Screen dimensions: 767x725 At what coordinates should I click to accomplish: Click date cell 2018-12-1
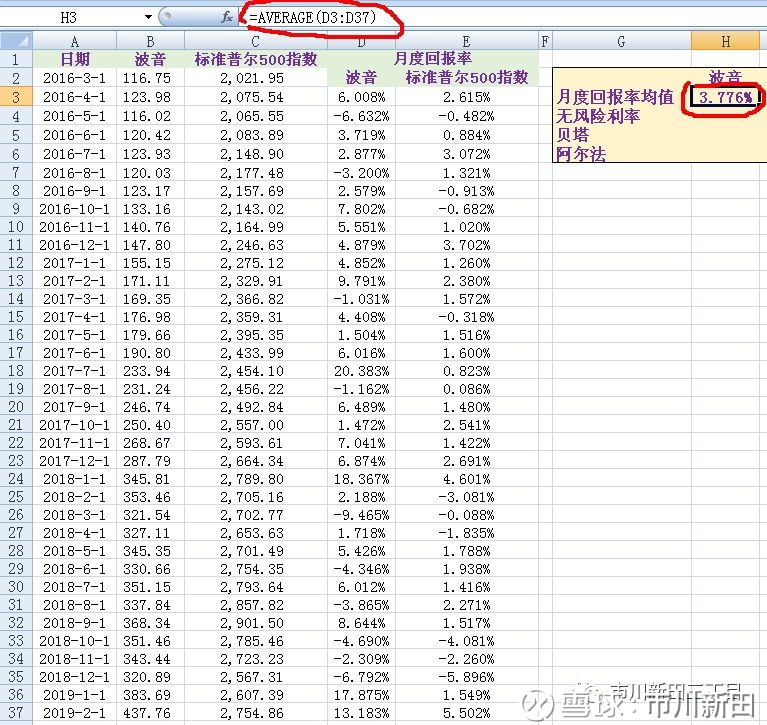(75, 677)
